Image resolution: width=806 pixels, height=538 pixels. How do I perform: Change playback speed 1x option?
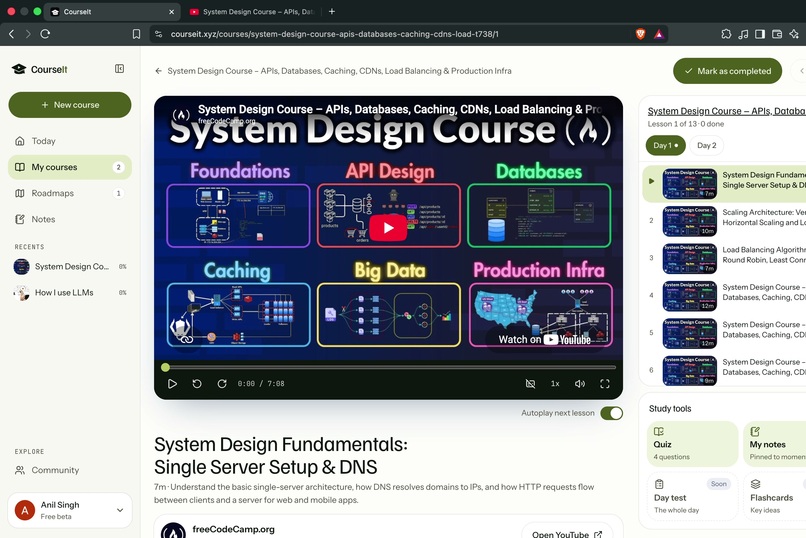pos(555,383)
